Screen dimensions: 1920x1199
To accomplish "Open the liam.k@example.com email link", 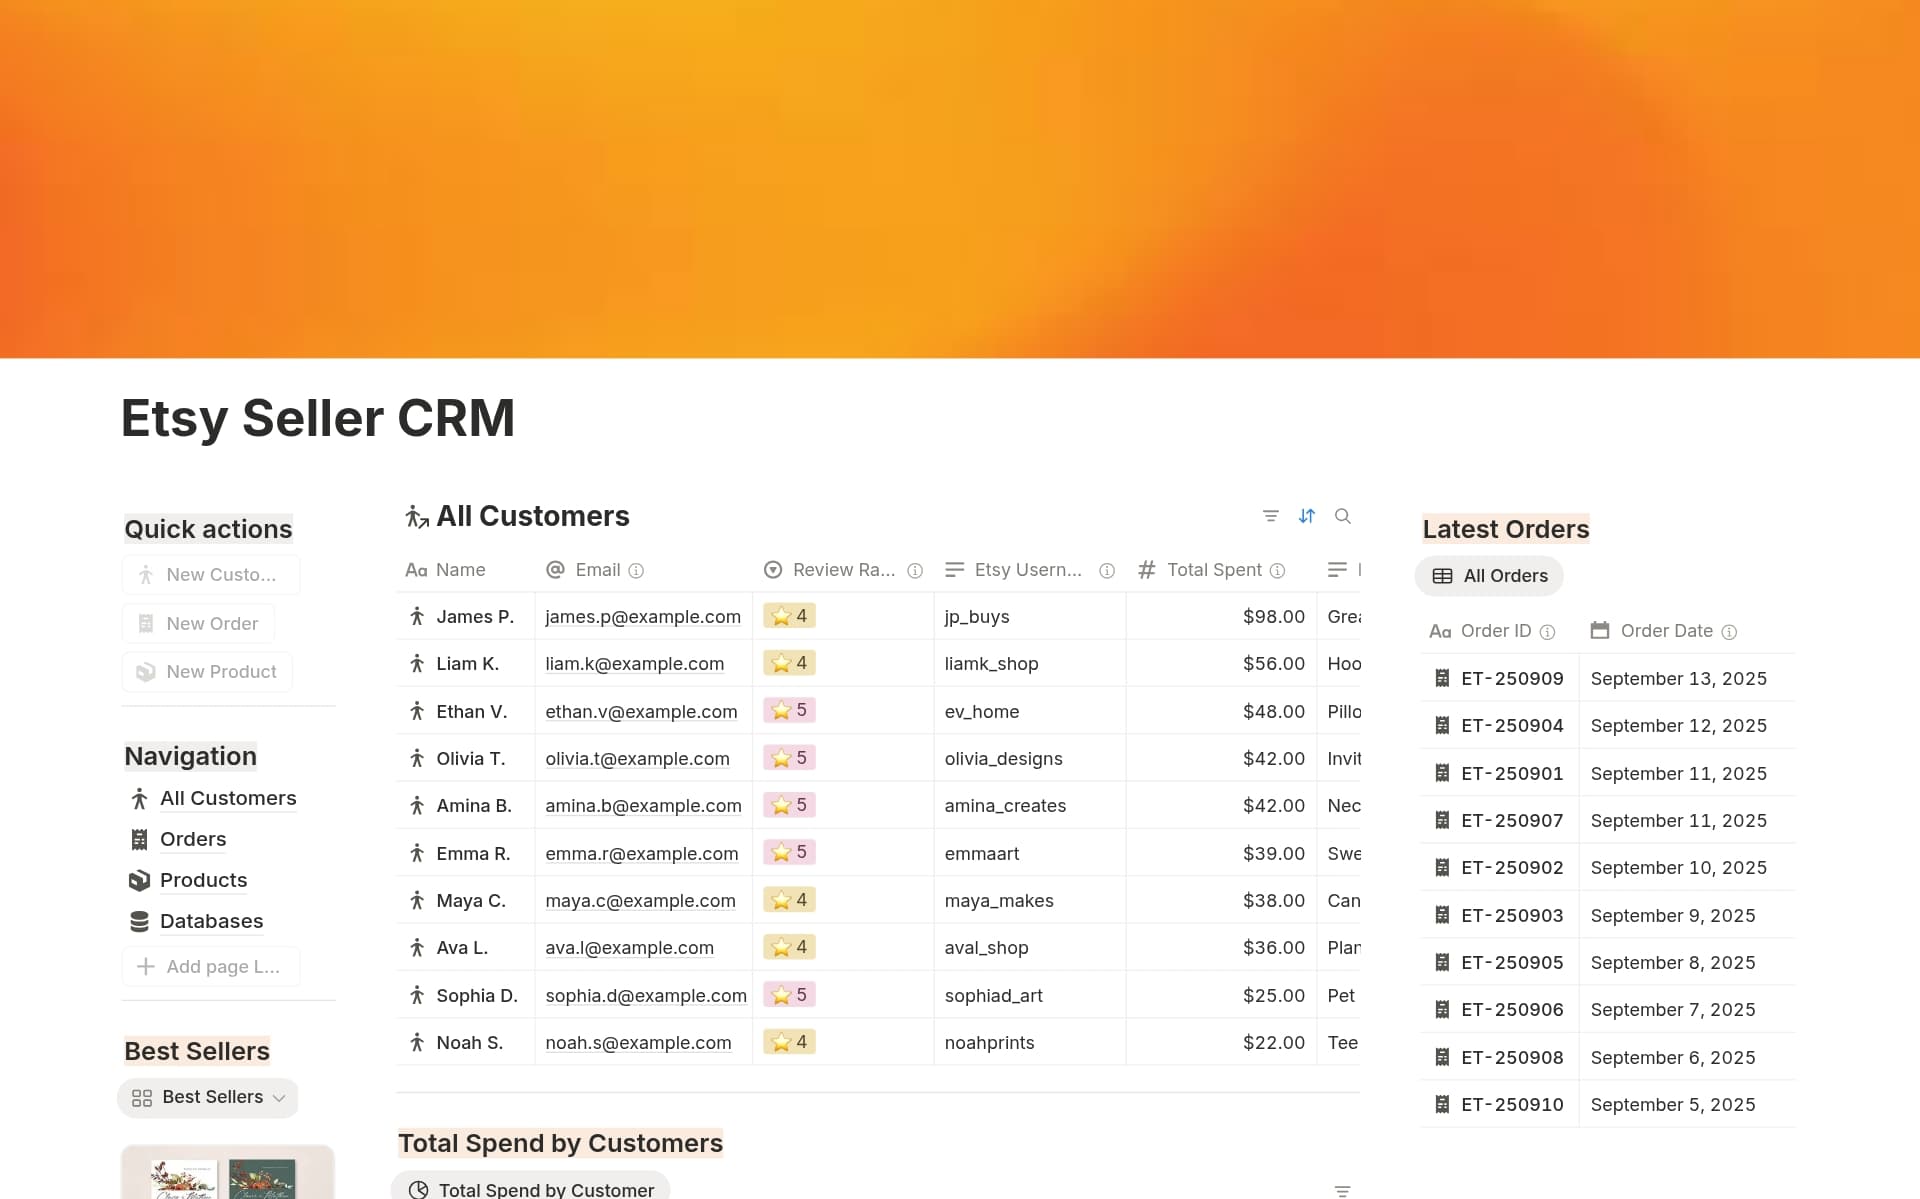I will pyautogui.click(x=634, y=663).
